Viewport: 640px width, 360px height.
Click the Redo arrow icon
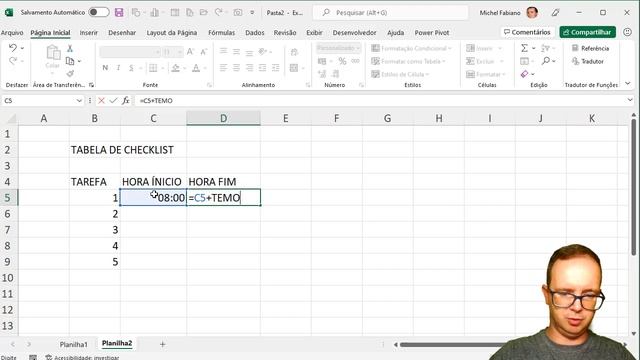12,61
